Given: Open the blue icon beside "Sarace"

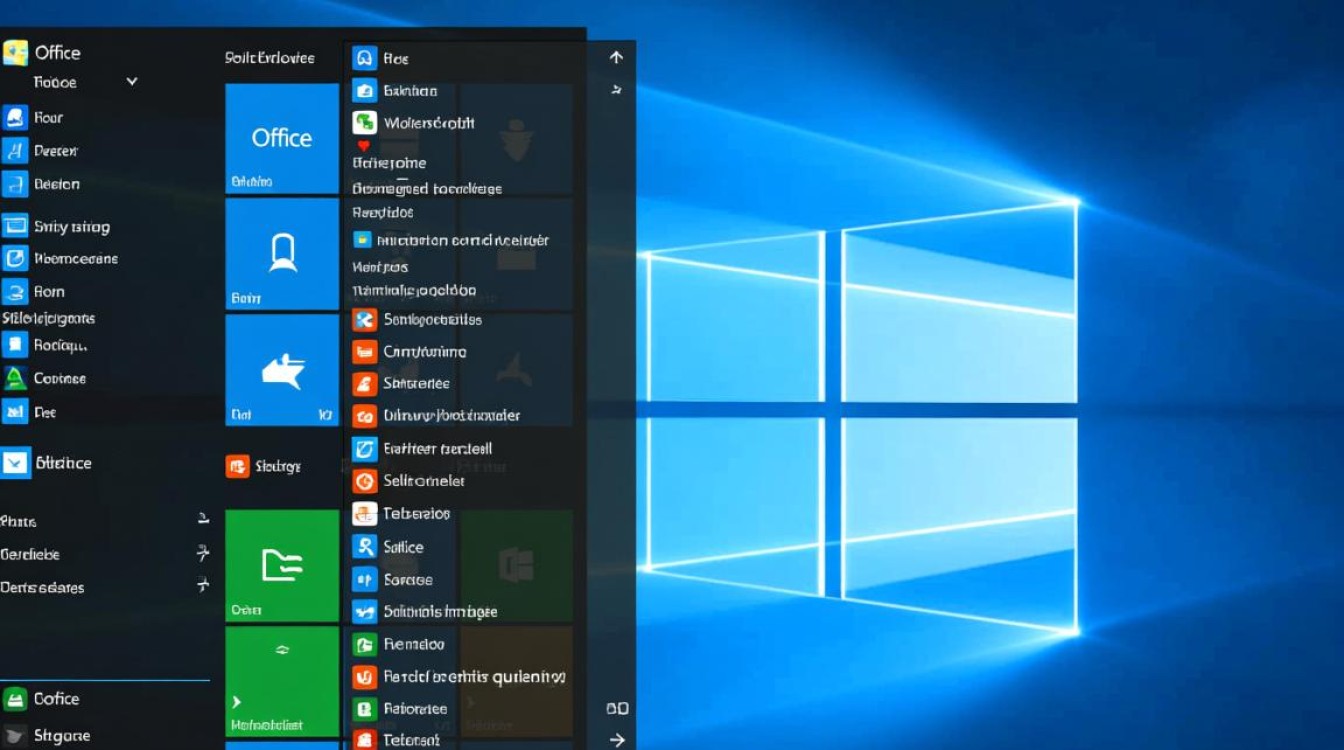Looking at the screenshot, I should point(364,580).
